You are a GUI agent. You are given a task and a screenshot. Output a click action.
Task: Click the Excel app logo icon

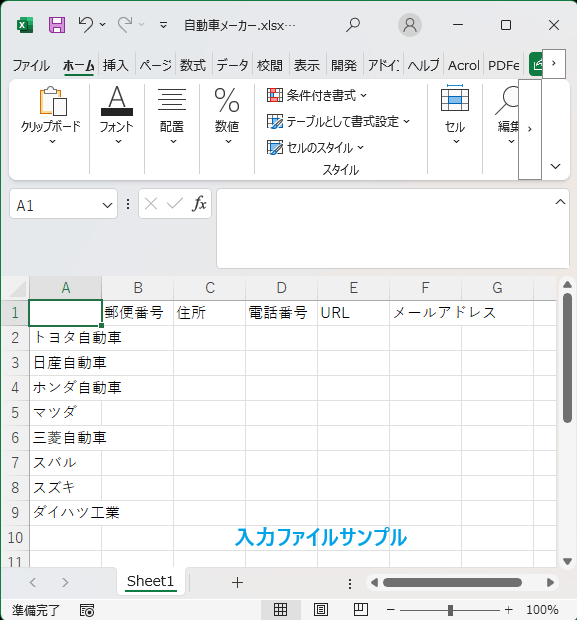pyautogui.click(x=25, y=25)
